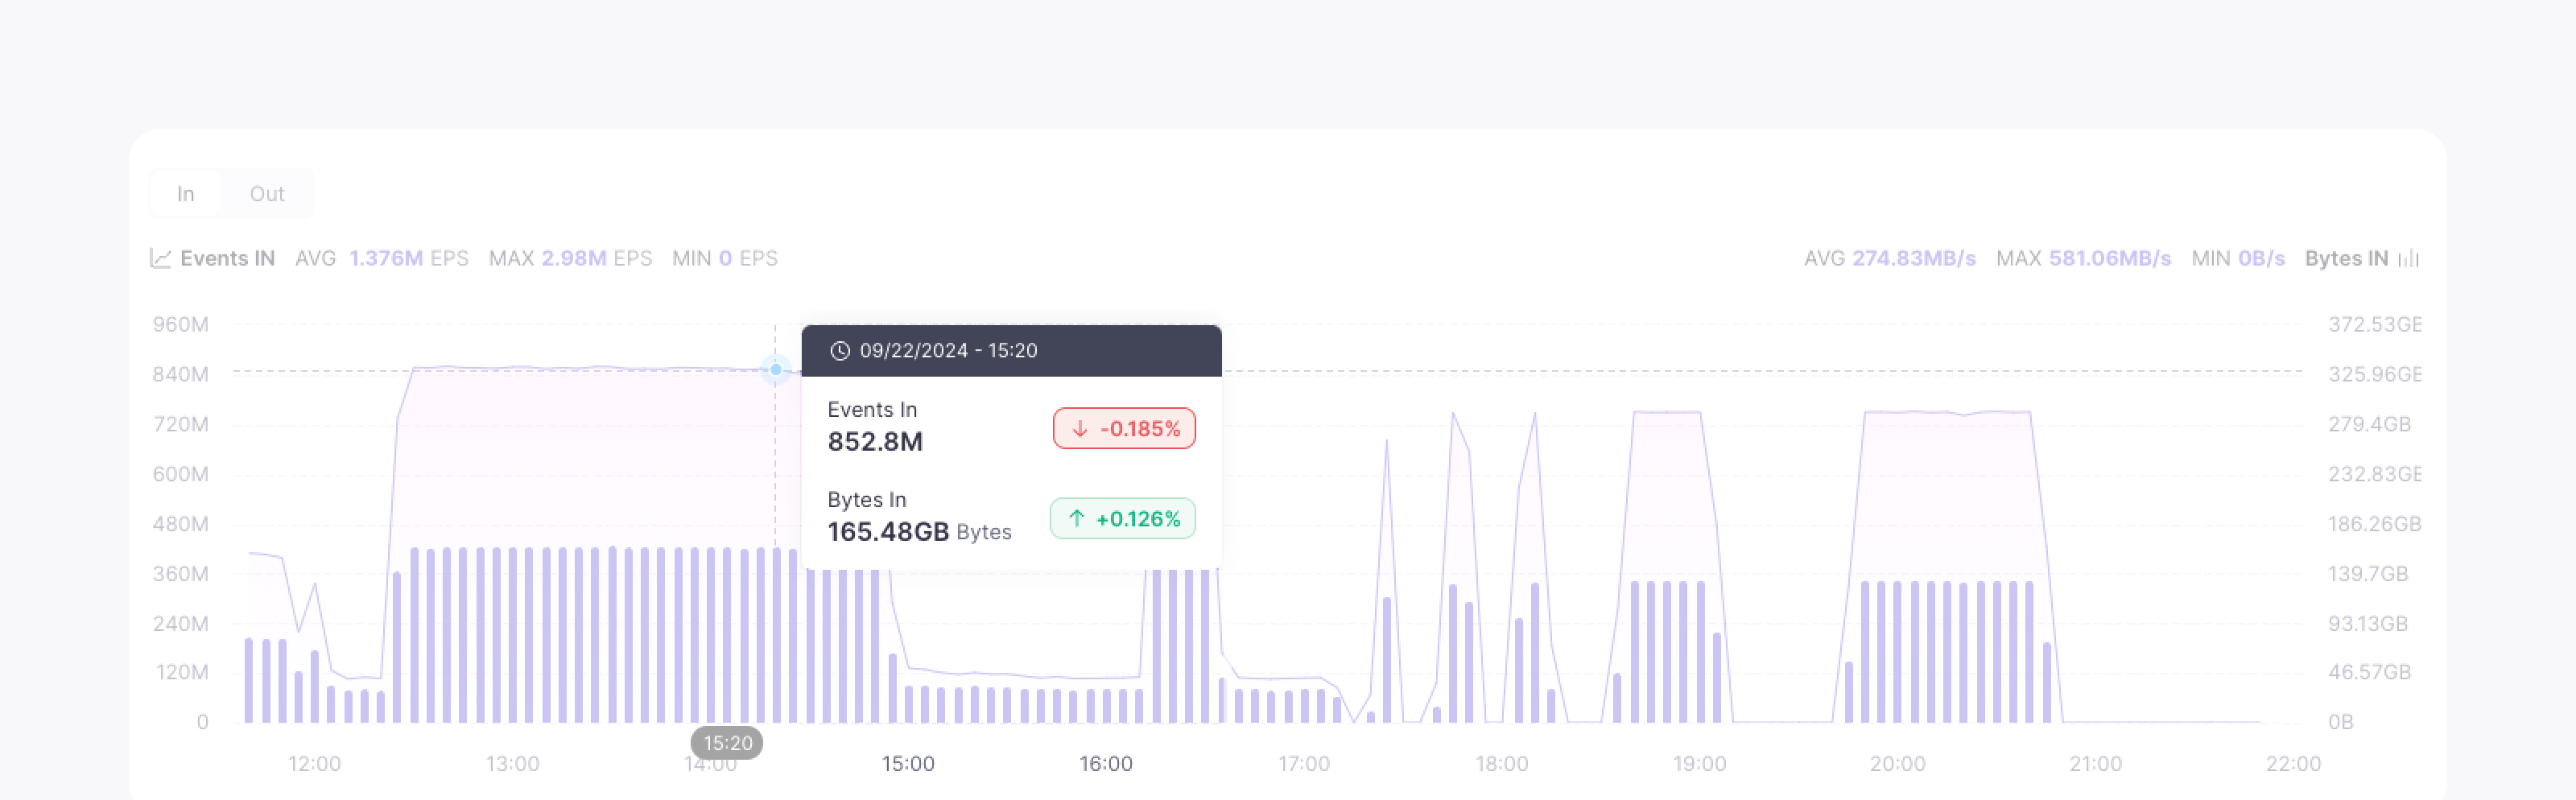
Task: Click the 46.57GB right axis label
Action: 2370,673
